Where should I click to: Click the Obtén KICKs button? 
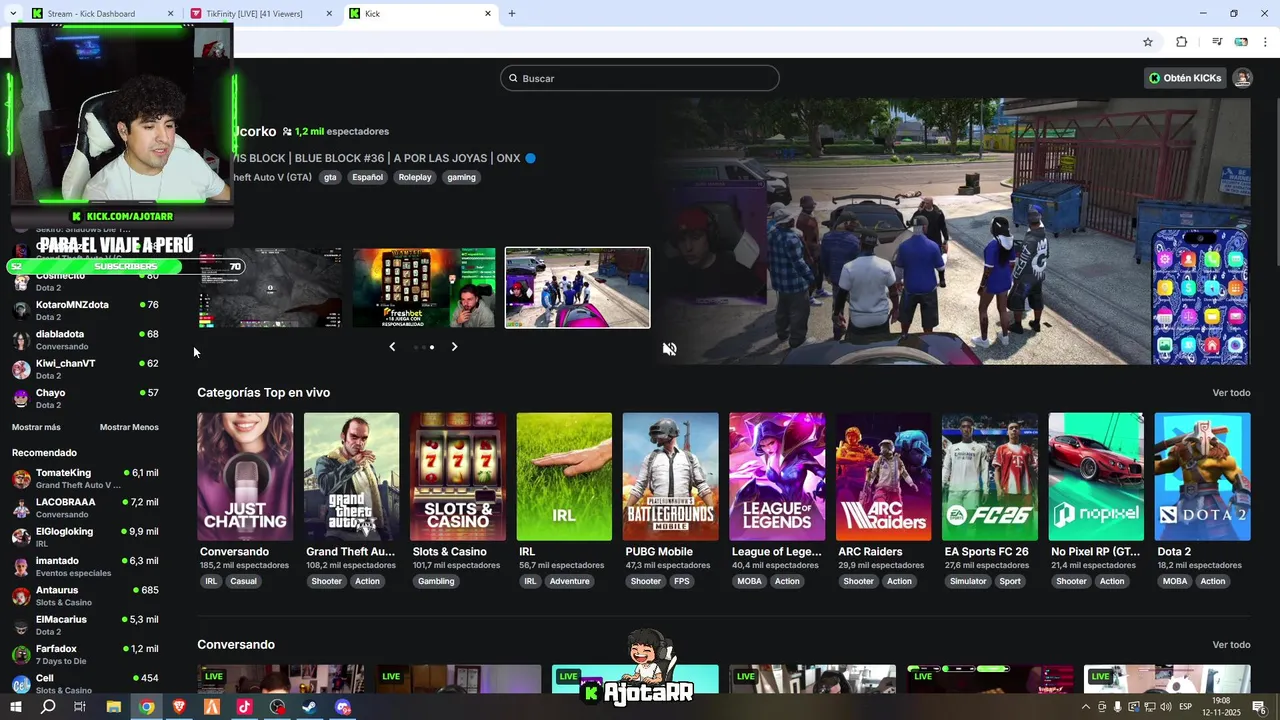1185,78
